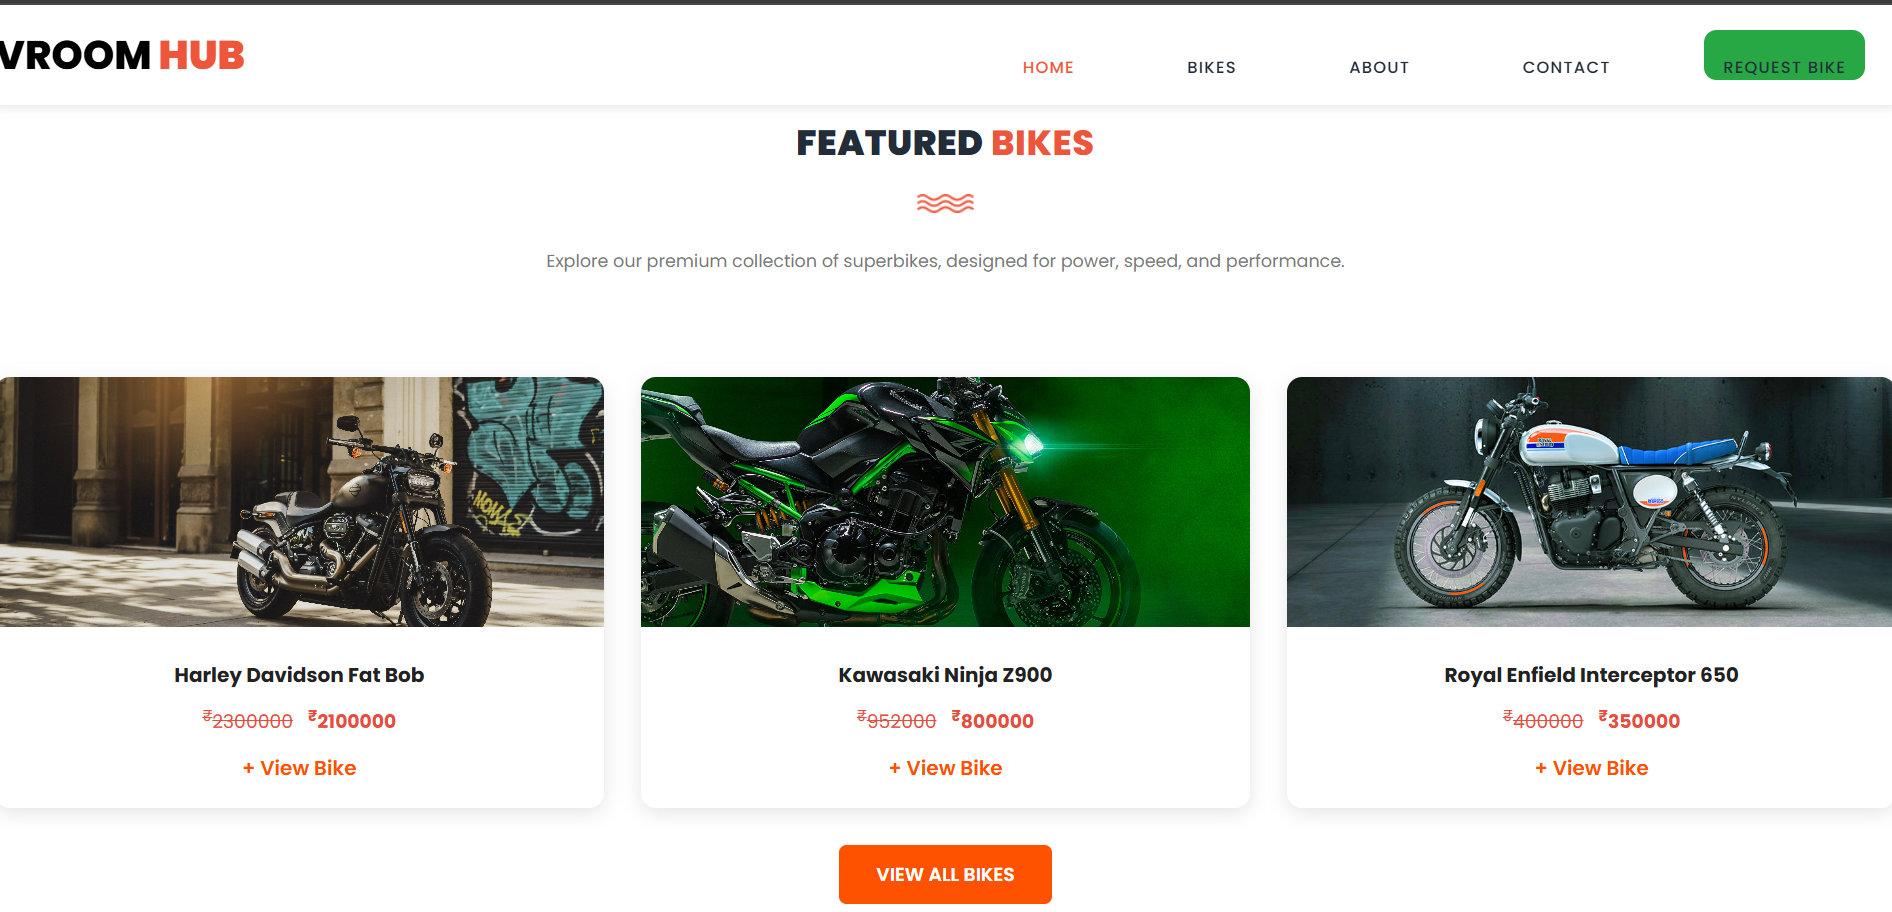Open the HOME navigation link

click(1047, 67)
